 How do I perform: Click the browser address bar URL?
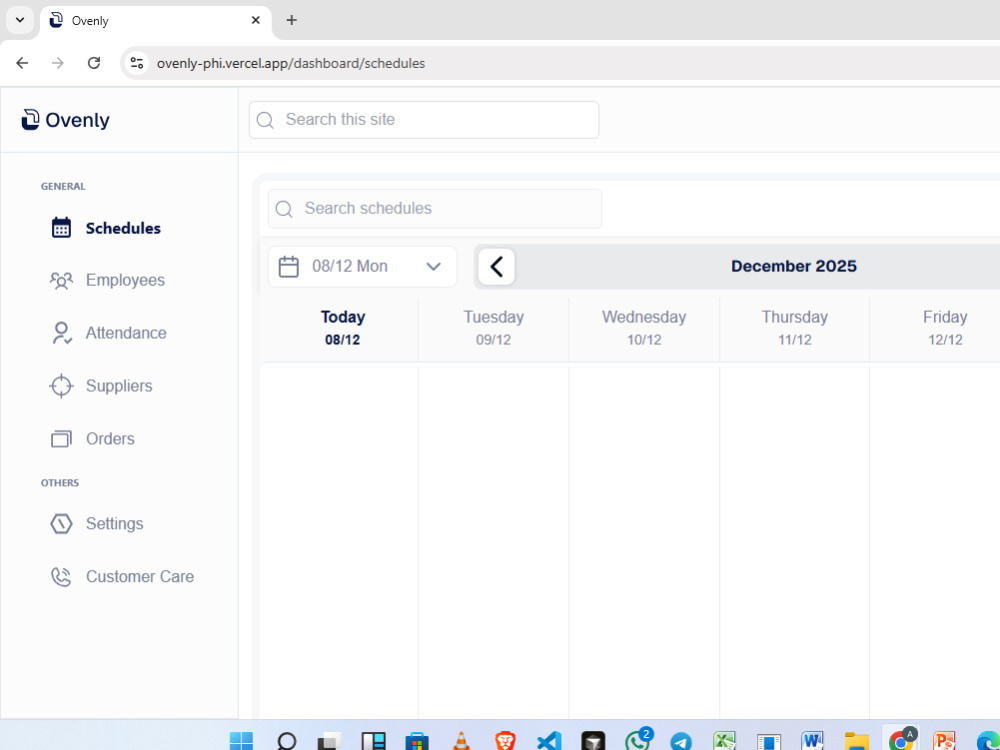tap(291, 63)
